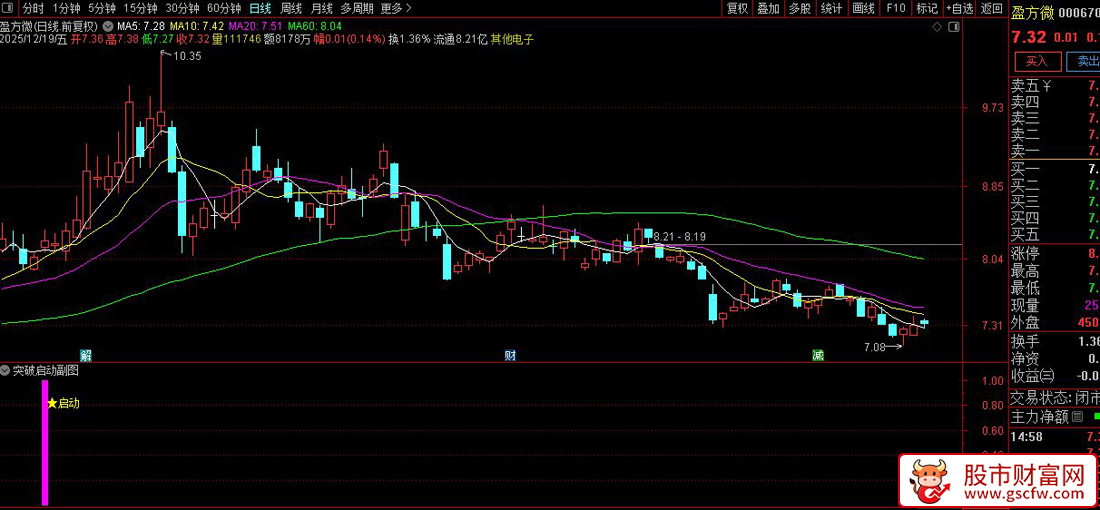
Task: Click the 交易状态 status row
Action: 1054,398
